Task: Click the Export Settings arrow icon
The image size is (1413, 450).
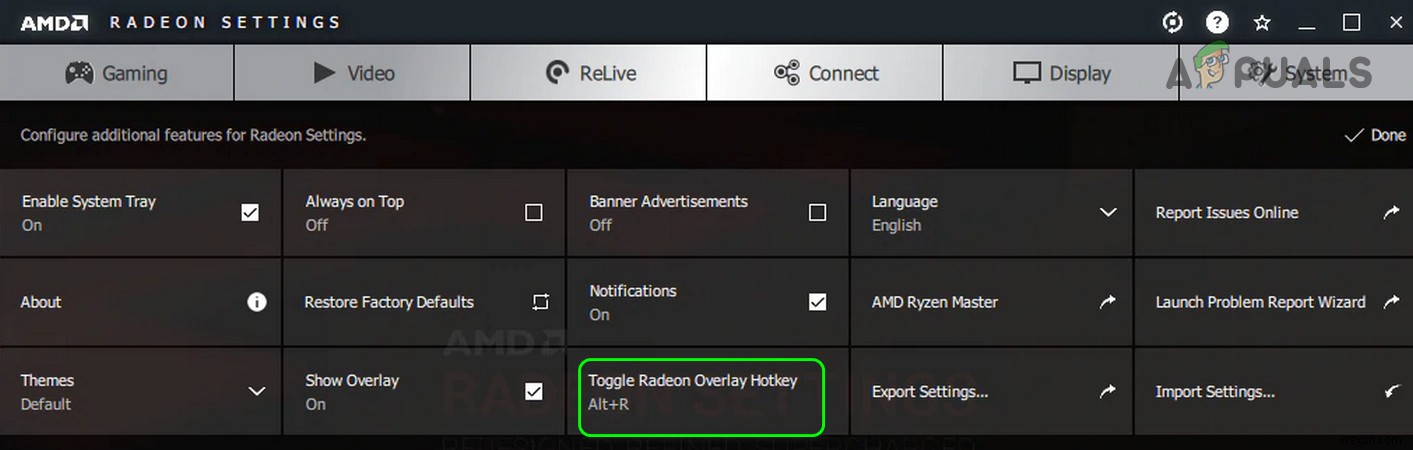Action: 1107,392
